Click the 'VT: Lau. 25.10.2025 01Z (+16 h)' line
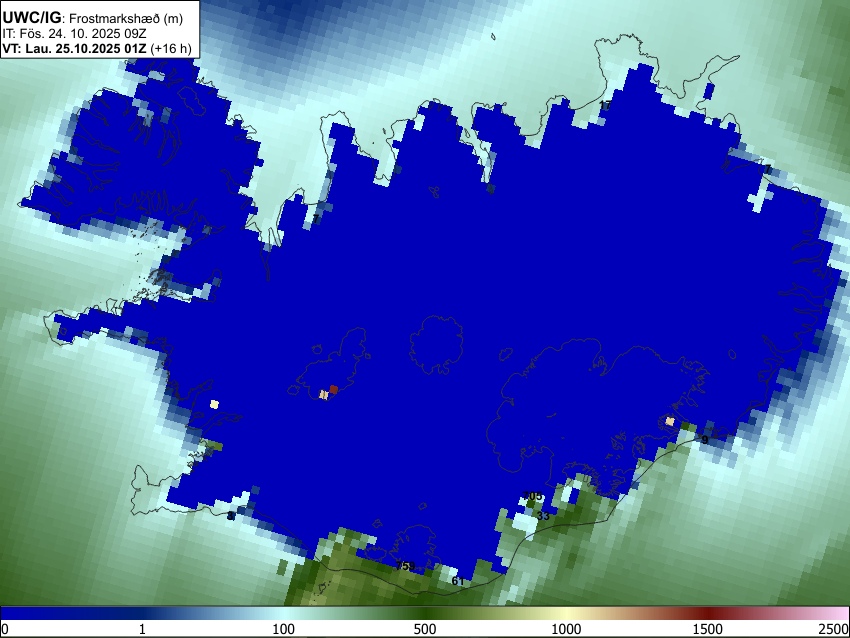 click(97, 49)
